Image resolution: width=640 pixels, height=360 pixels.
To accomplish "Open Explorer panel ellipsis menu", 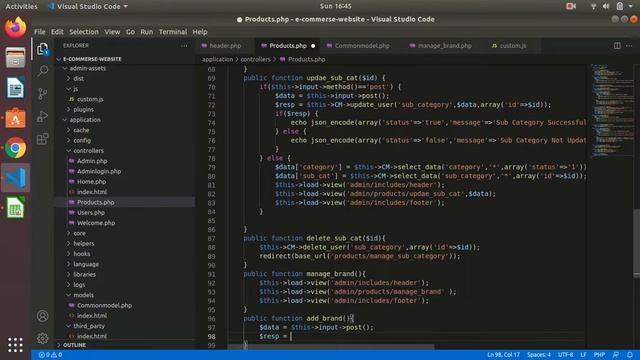I will (x=184, y=46).
